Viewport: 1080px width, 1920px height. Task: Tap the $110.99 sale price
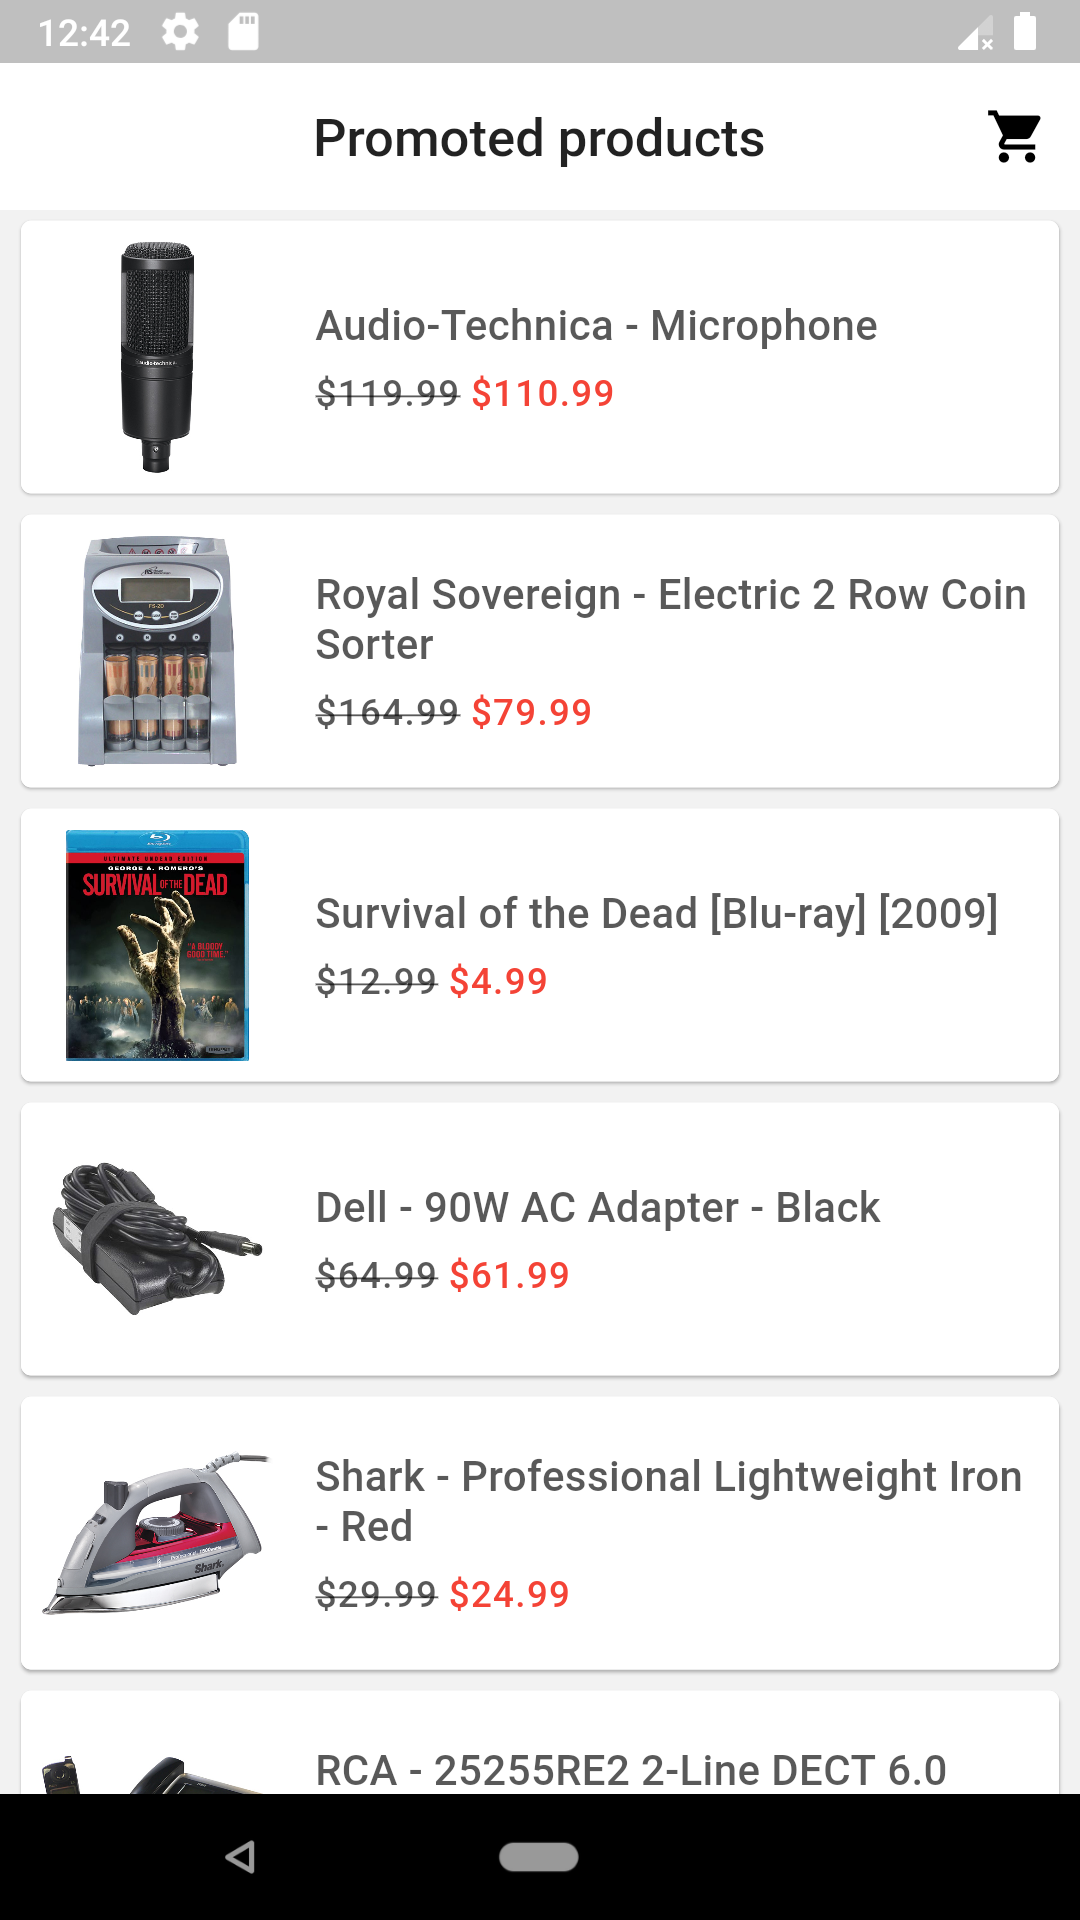tap(543, 393)
